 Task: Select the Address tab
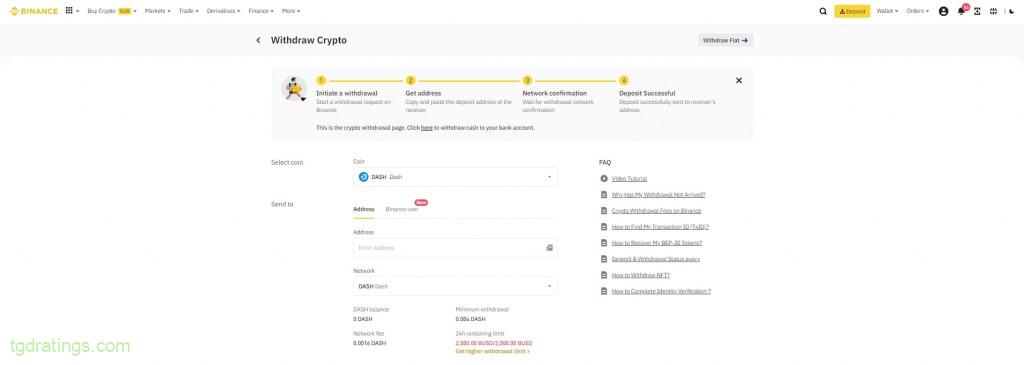(364, 210)
